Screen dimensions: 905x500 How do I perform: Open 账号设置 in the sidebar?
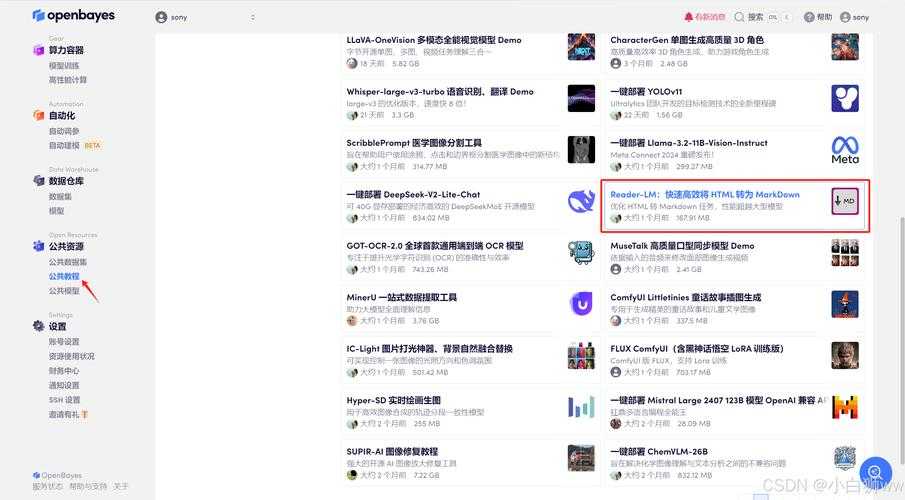[x=63, y=342]
